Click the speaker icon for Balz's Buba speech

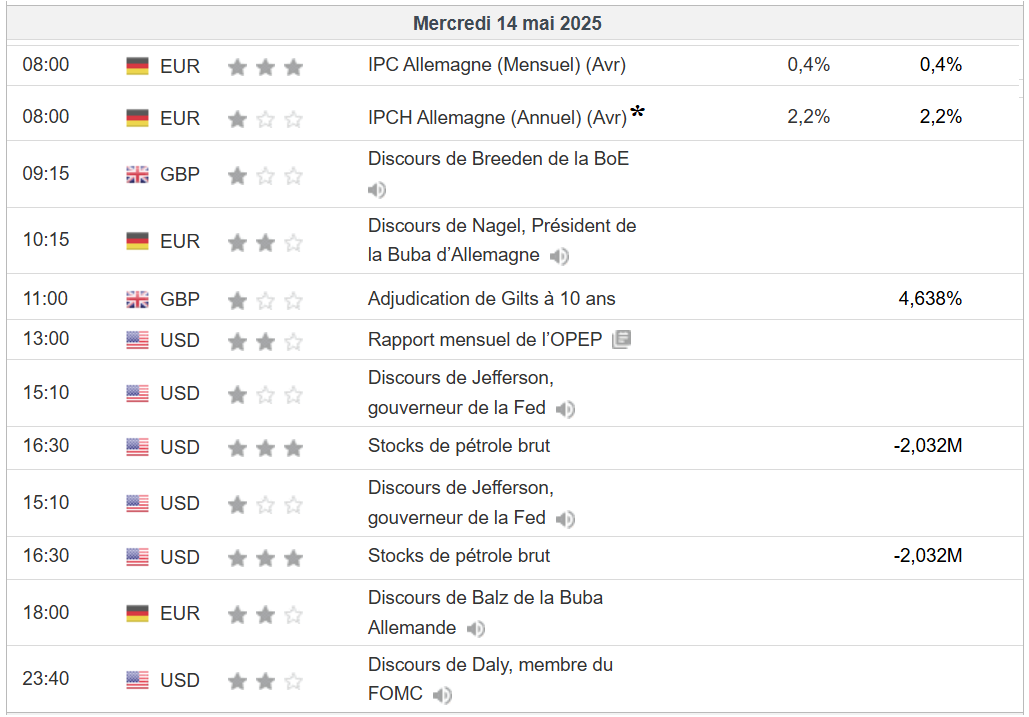(x=476, y=628)
